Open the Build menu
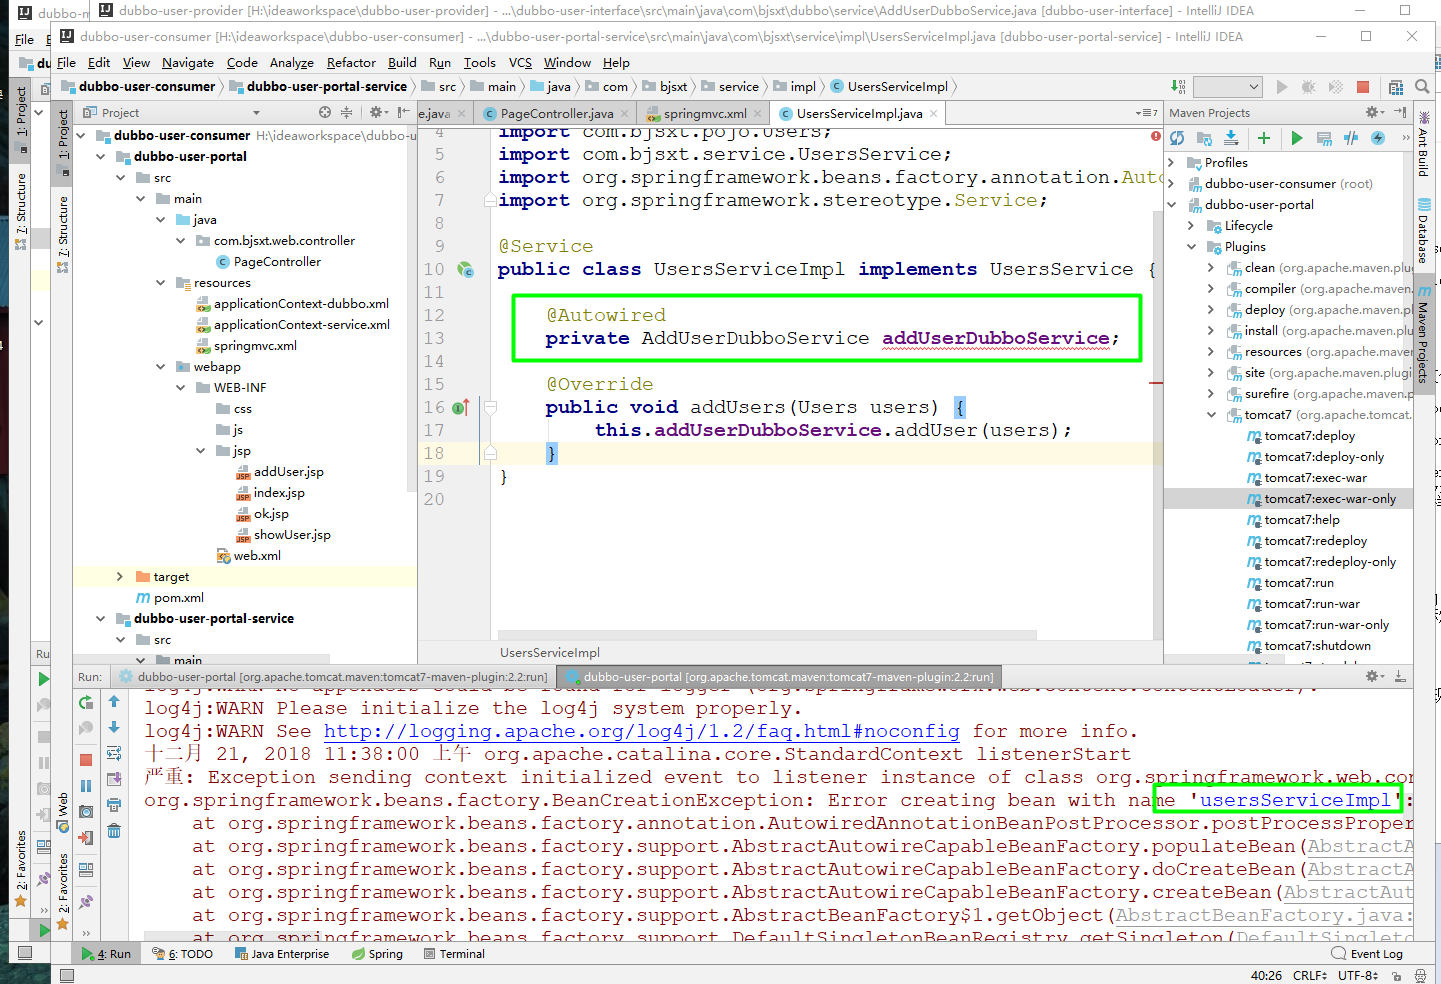The height and width of the screenshot is (984, 1441). click(402, 62)
